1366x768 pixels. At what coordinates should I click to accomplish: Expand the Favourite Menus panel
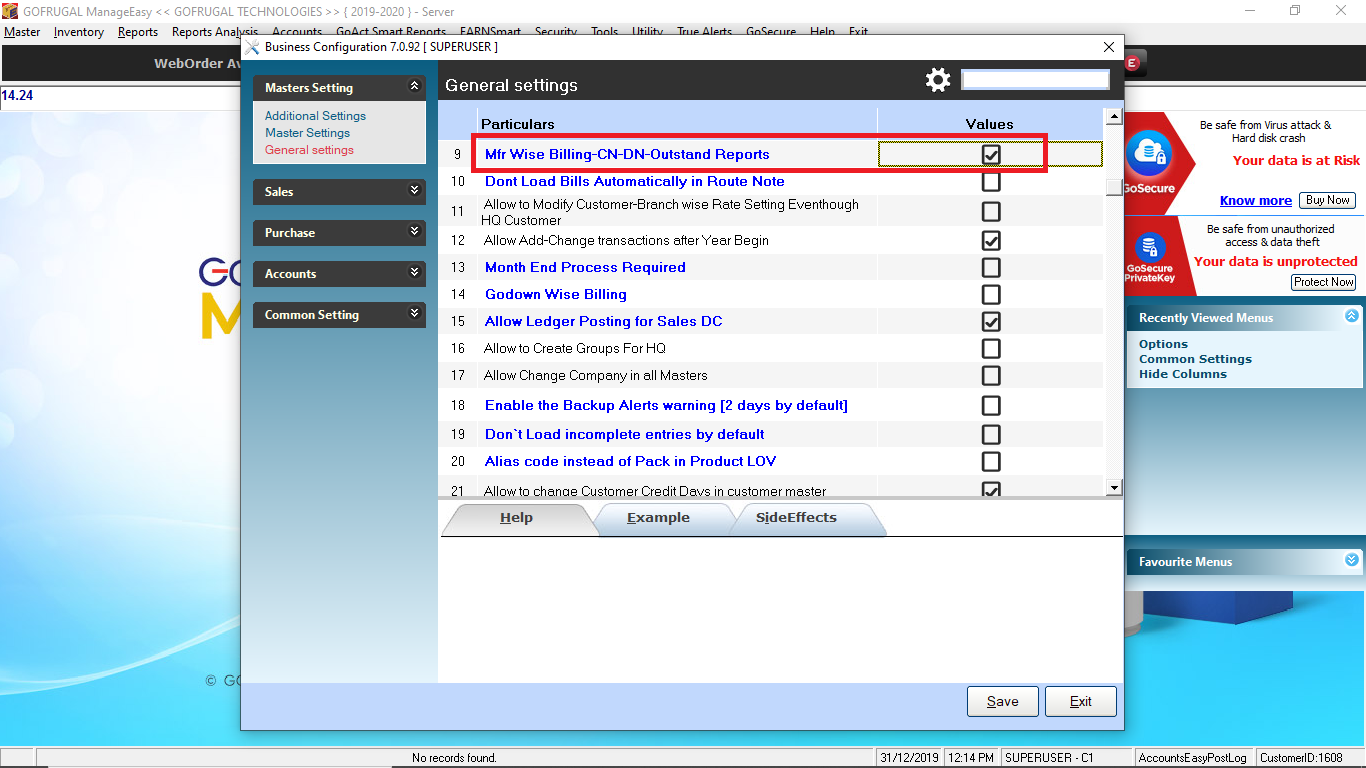pyautogui.click(x=1352, y=560)
